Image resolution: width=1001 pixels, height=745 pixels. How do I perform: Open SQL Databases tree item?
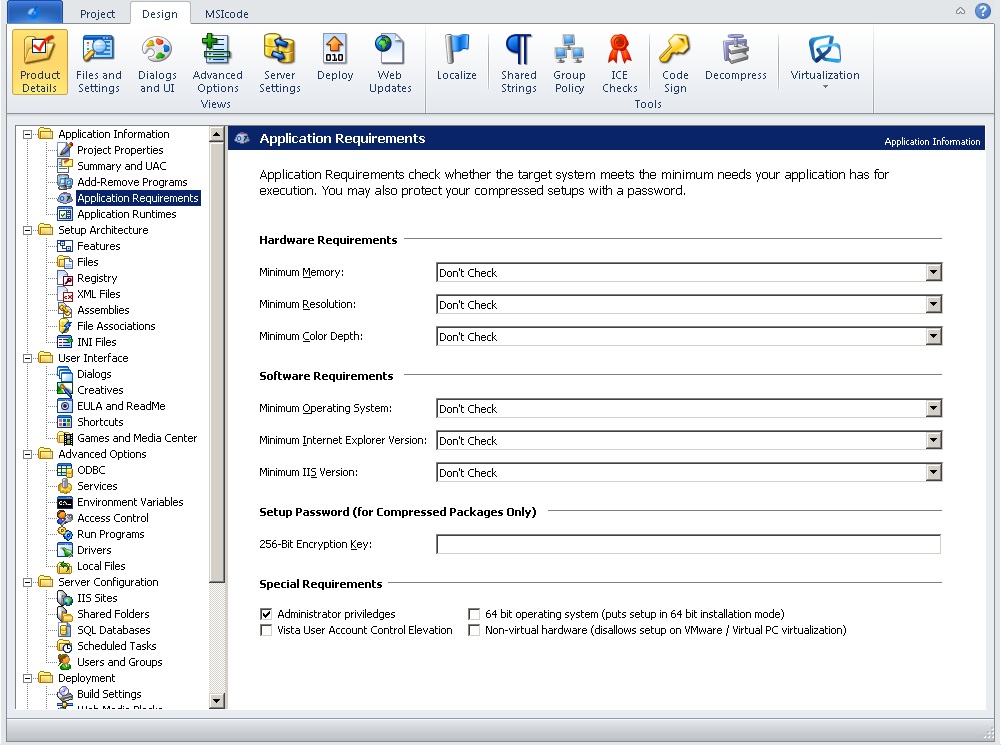pyautogui.click(x=114, y=630)
